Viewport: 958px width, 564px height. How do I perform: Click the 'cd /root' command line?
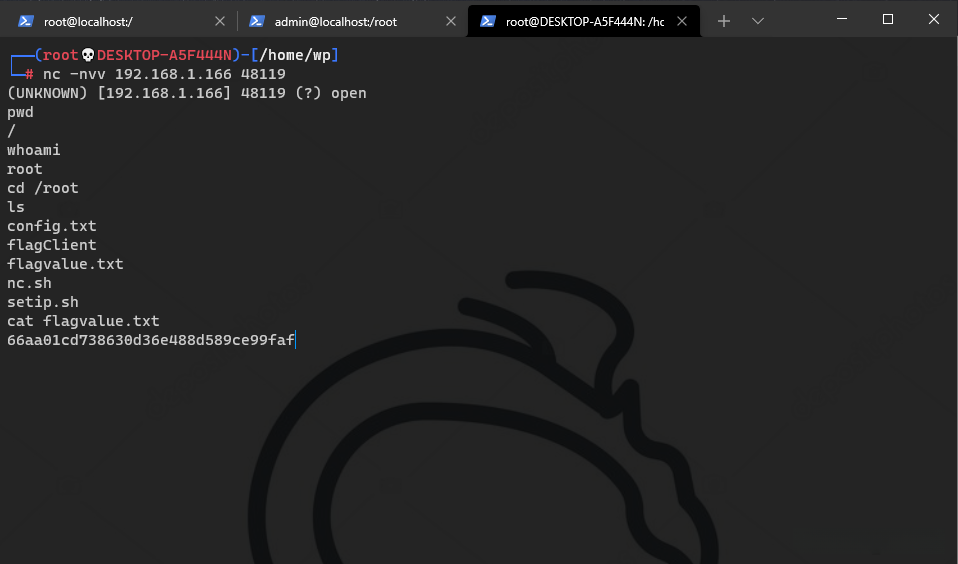43,188
